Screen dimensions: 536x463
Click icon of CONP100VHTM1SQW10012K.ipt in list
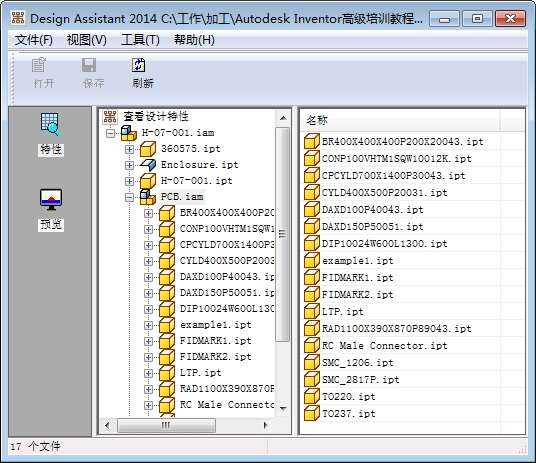(x=311, y=159)
